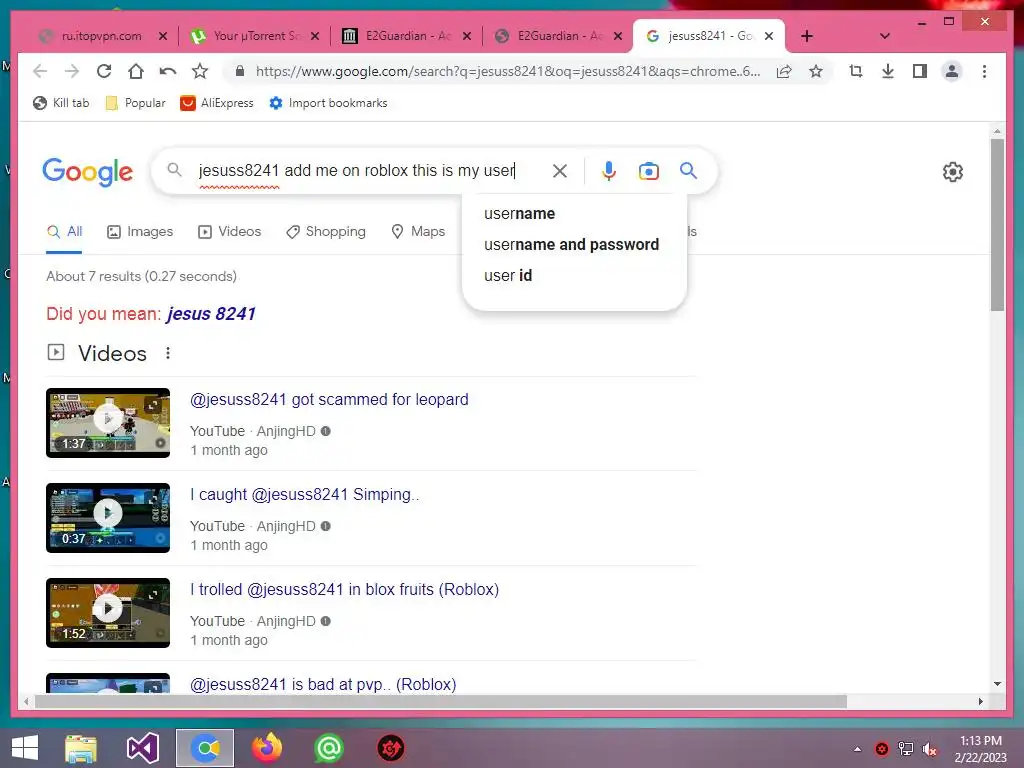Bookmark this page with the address bar star
Screen dimensions: 1024x768
[816, 71]
